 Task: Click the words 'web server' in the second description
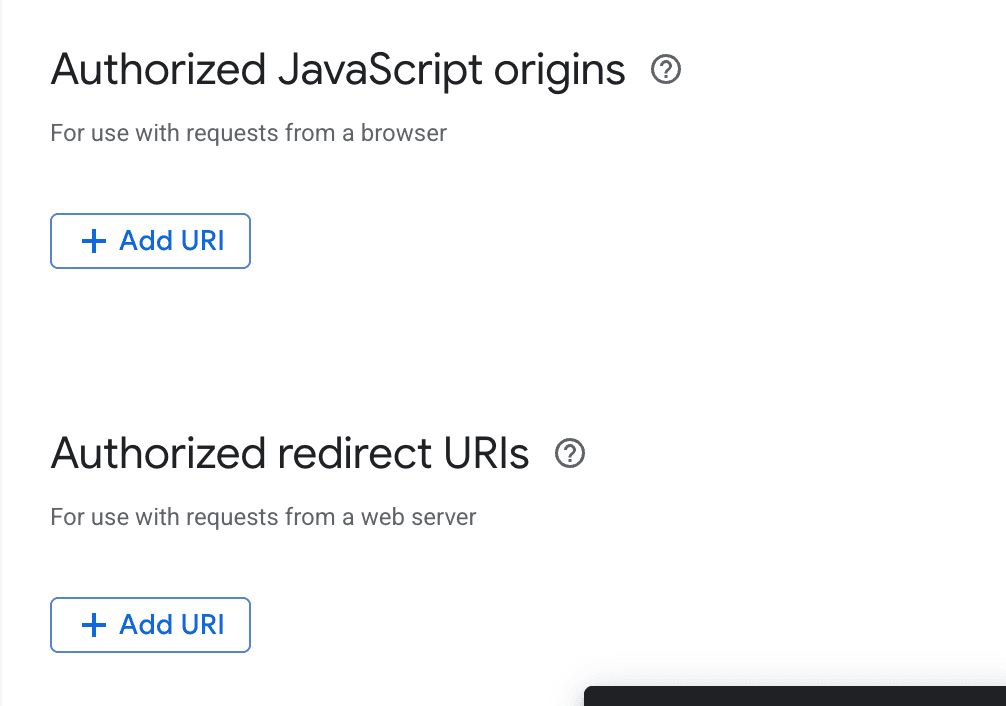point(418,517)
